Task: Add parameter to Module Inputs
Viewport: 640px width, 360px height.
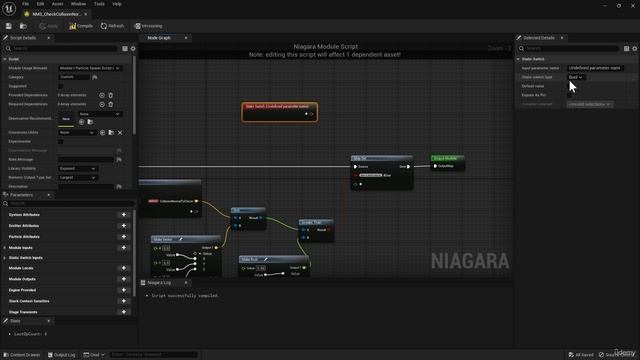Action: pos(124,248)
